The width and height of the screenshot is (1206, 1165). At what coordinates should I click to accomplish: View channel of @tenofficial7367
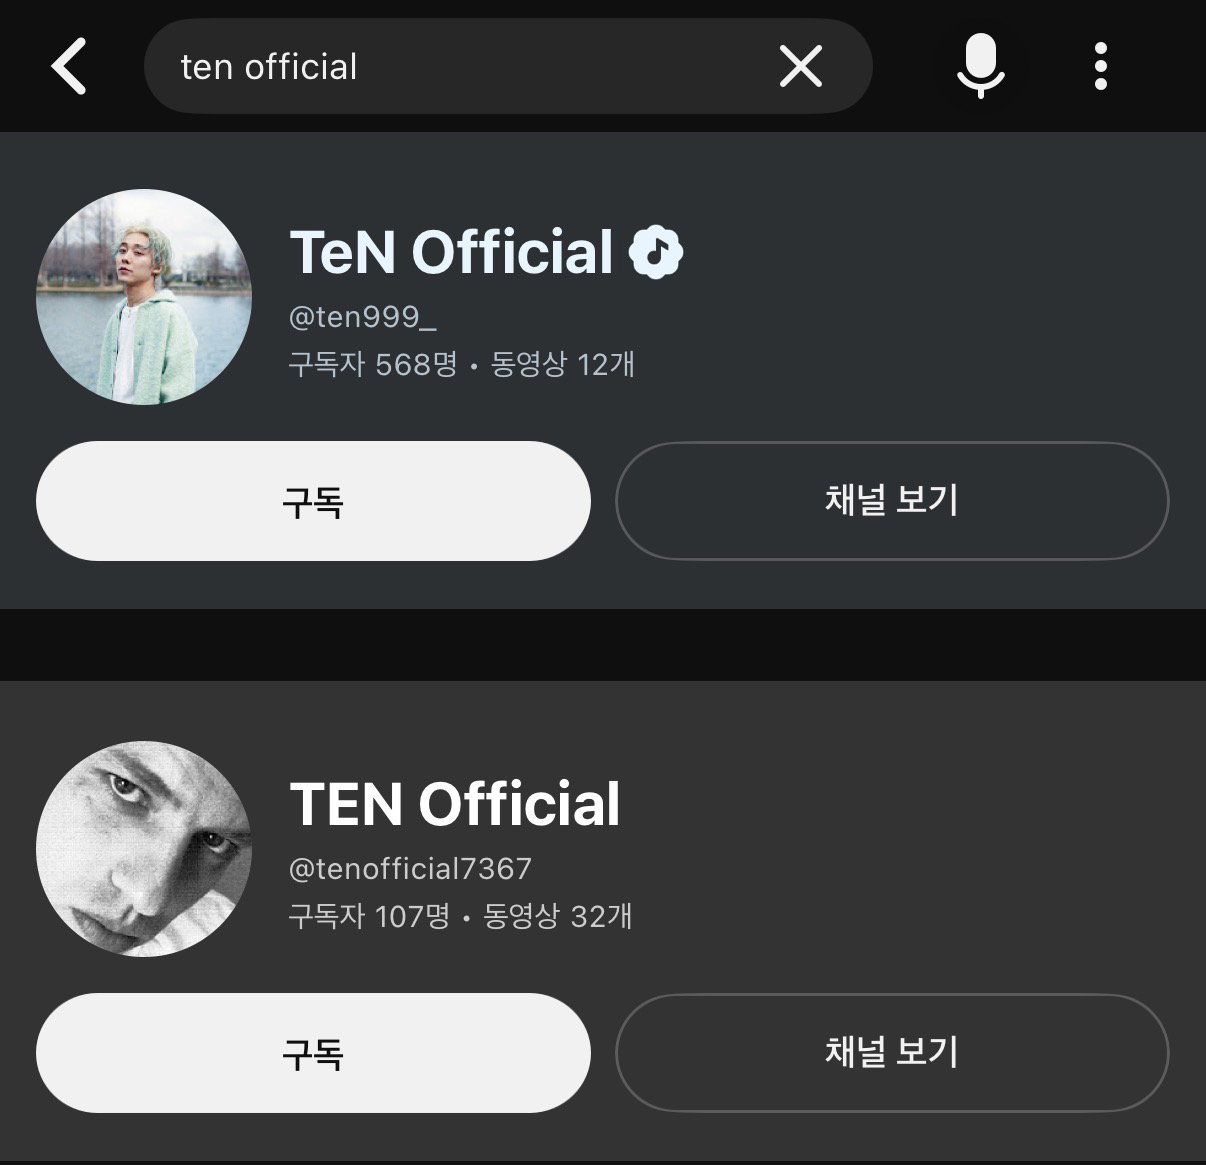tap(892, 1053)
